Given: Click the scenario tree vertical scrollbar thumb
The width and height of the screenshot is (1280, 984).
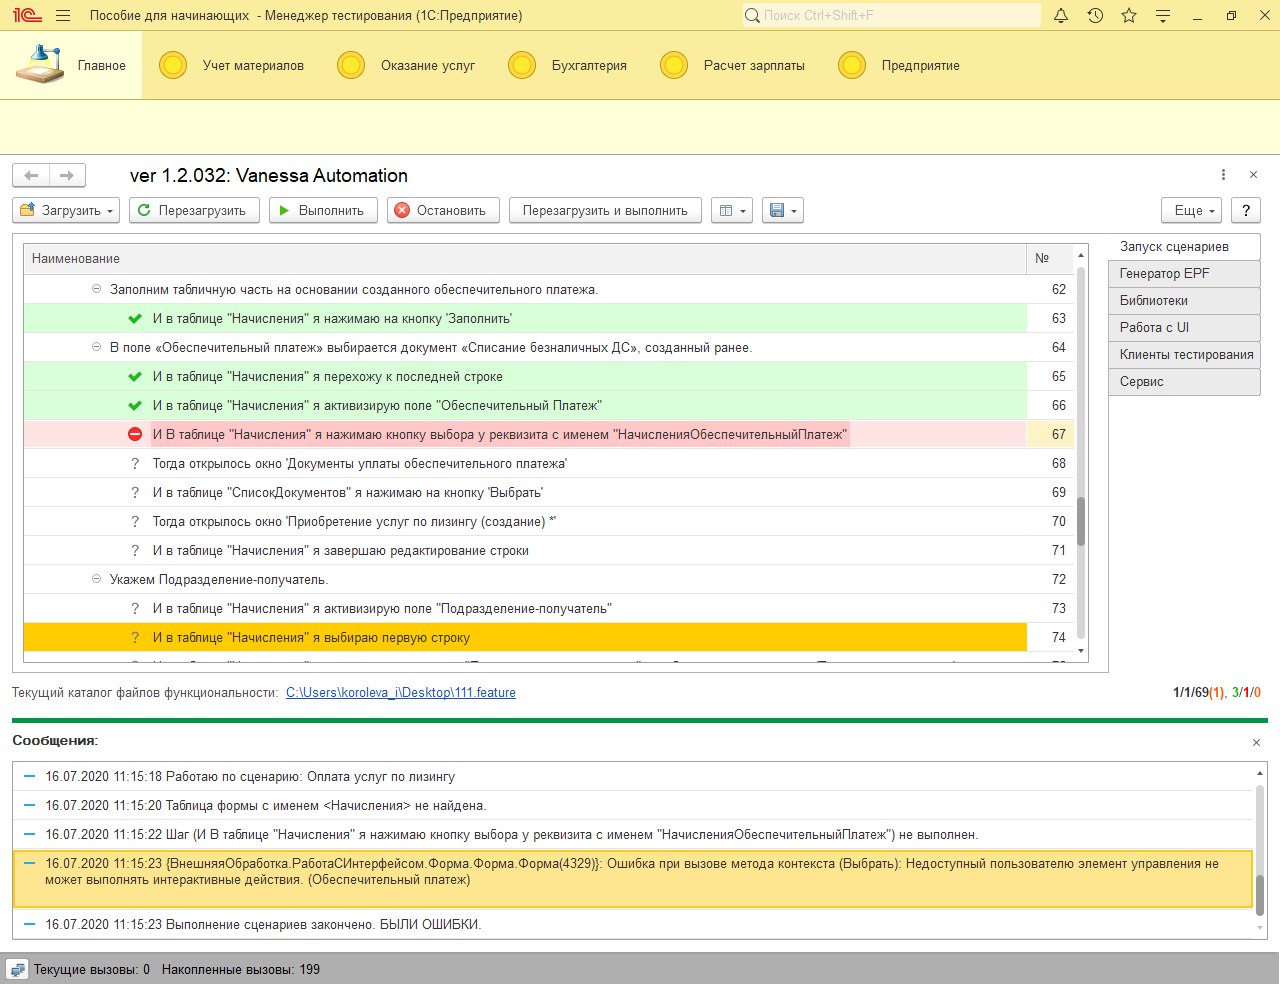Looking at the screenshot, I should pyautogui.click(x=1081, y=520).
